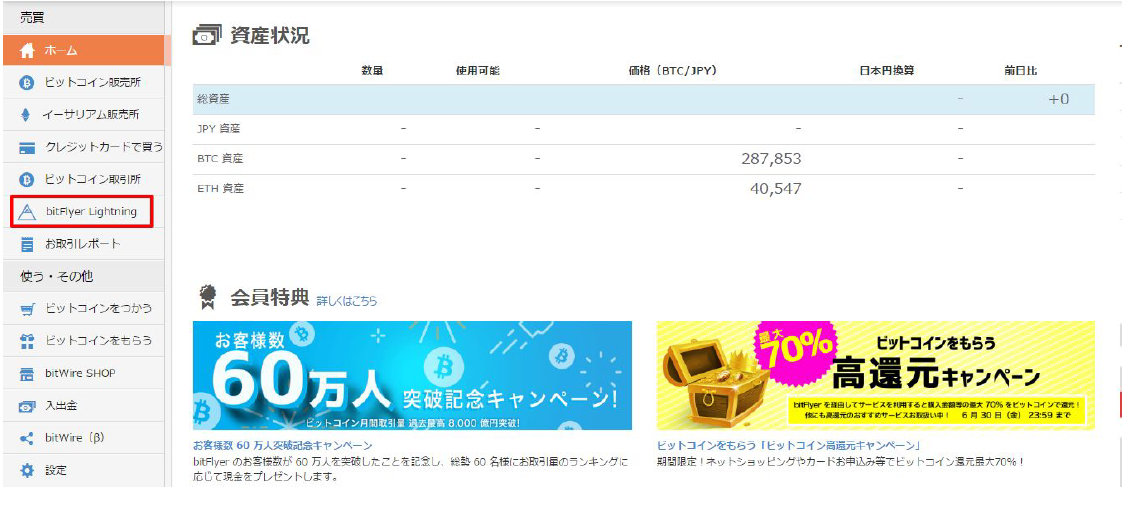Click the 日本円換算 column header
1128x508 pixels.
887,71
